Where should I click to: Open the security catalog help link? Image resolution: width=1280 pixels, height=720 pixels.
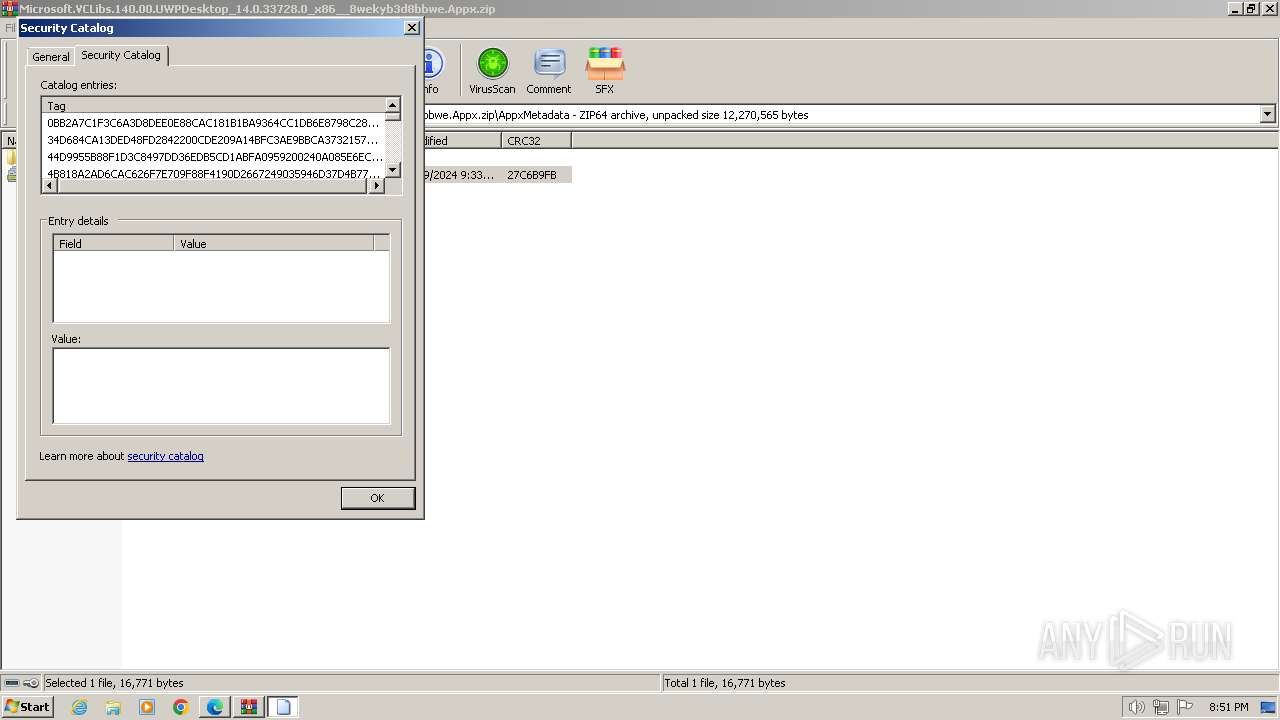coord(165,456)
